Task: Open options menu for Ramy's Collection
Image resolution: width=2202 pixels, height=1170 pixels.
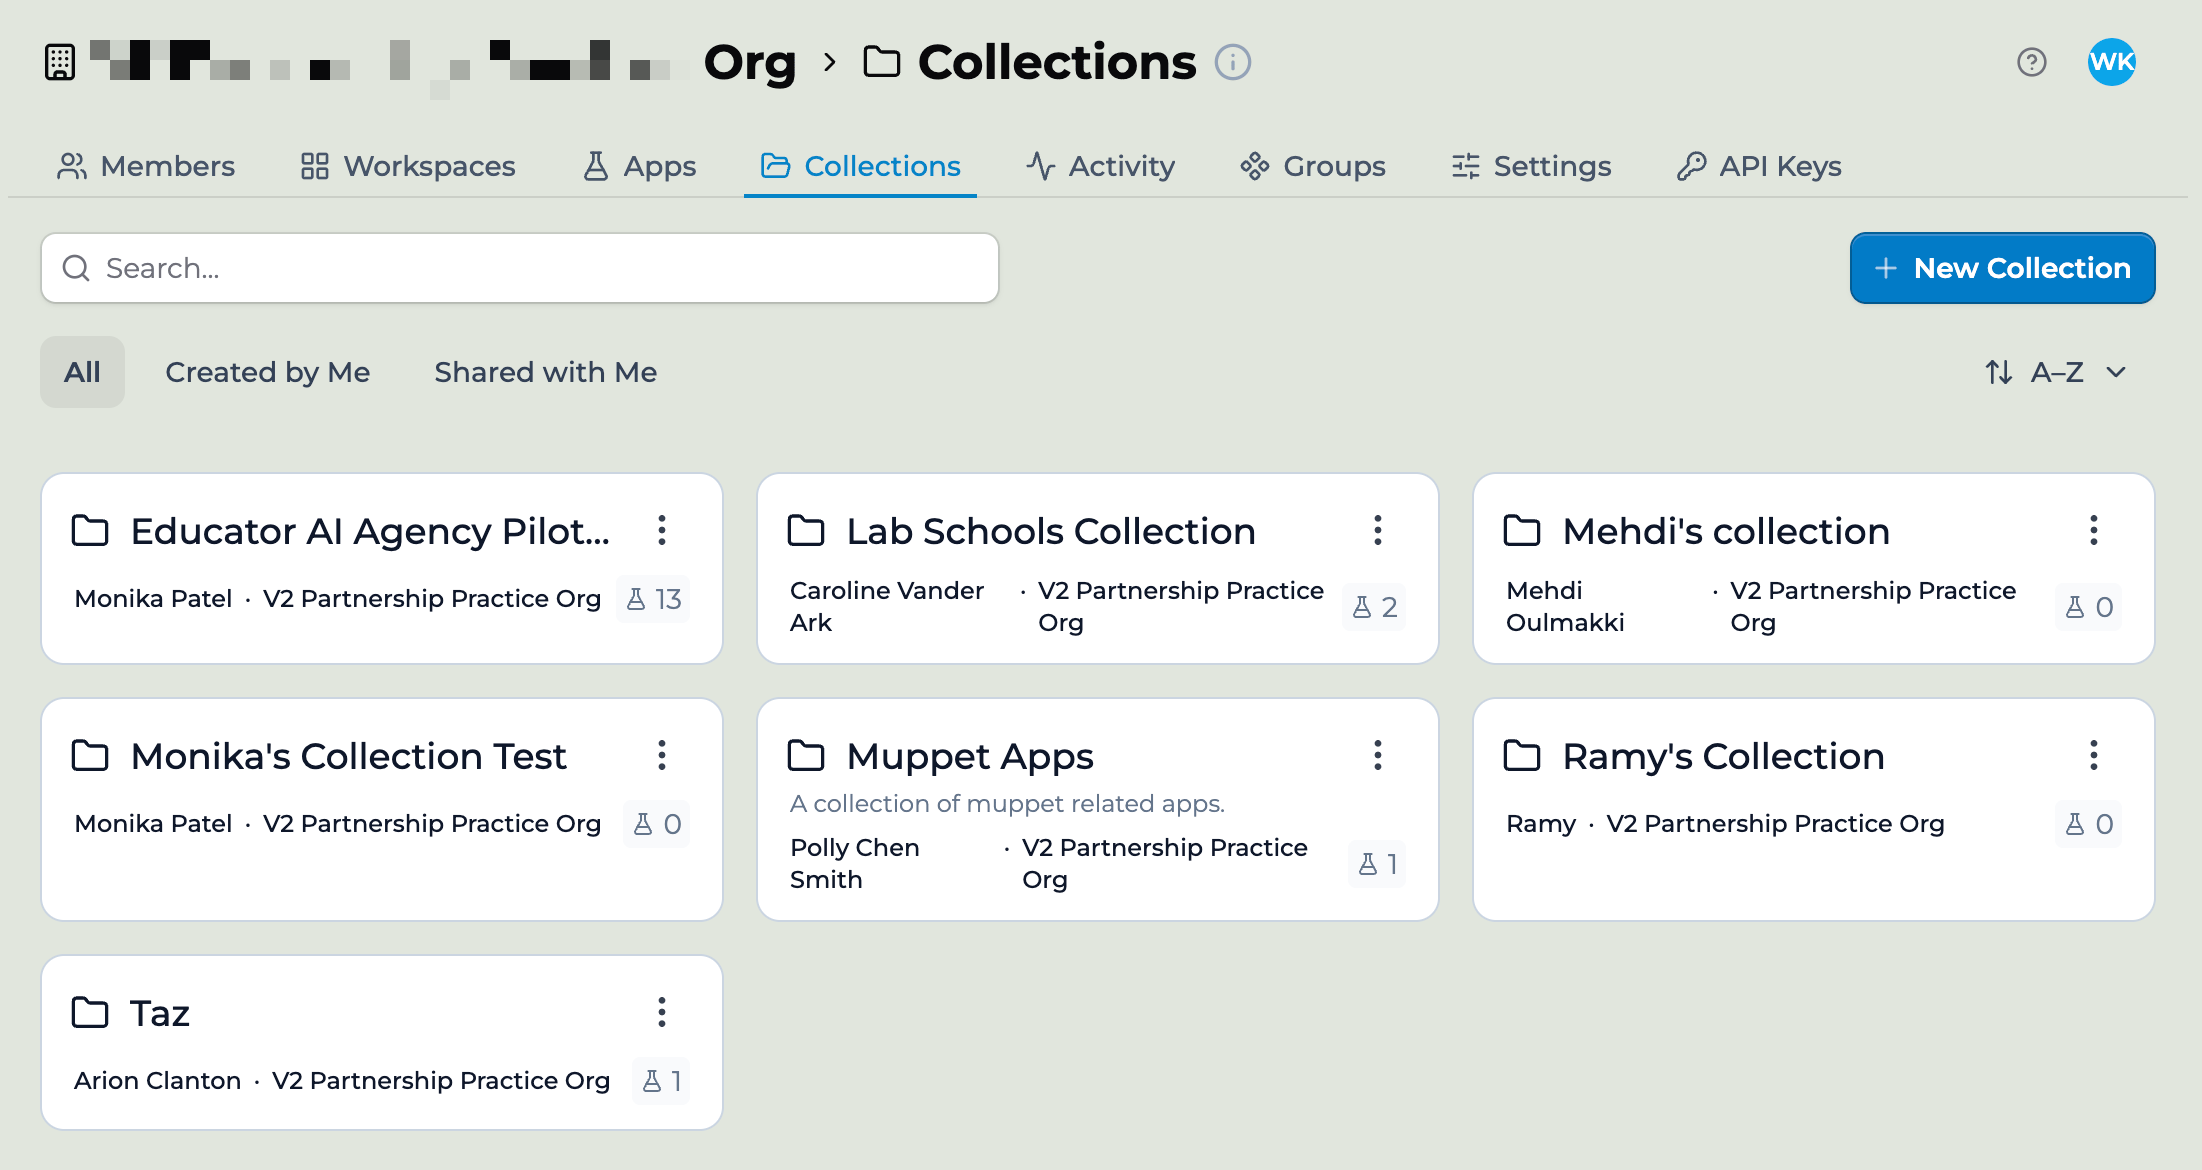Action: tap(2093, 755)
